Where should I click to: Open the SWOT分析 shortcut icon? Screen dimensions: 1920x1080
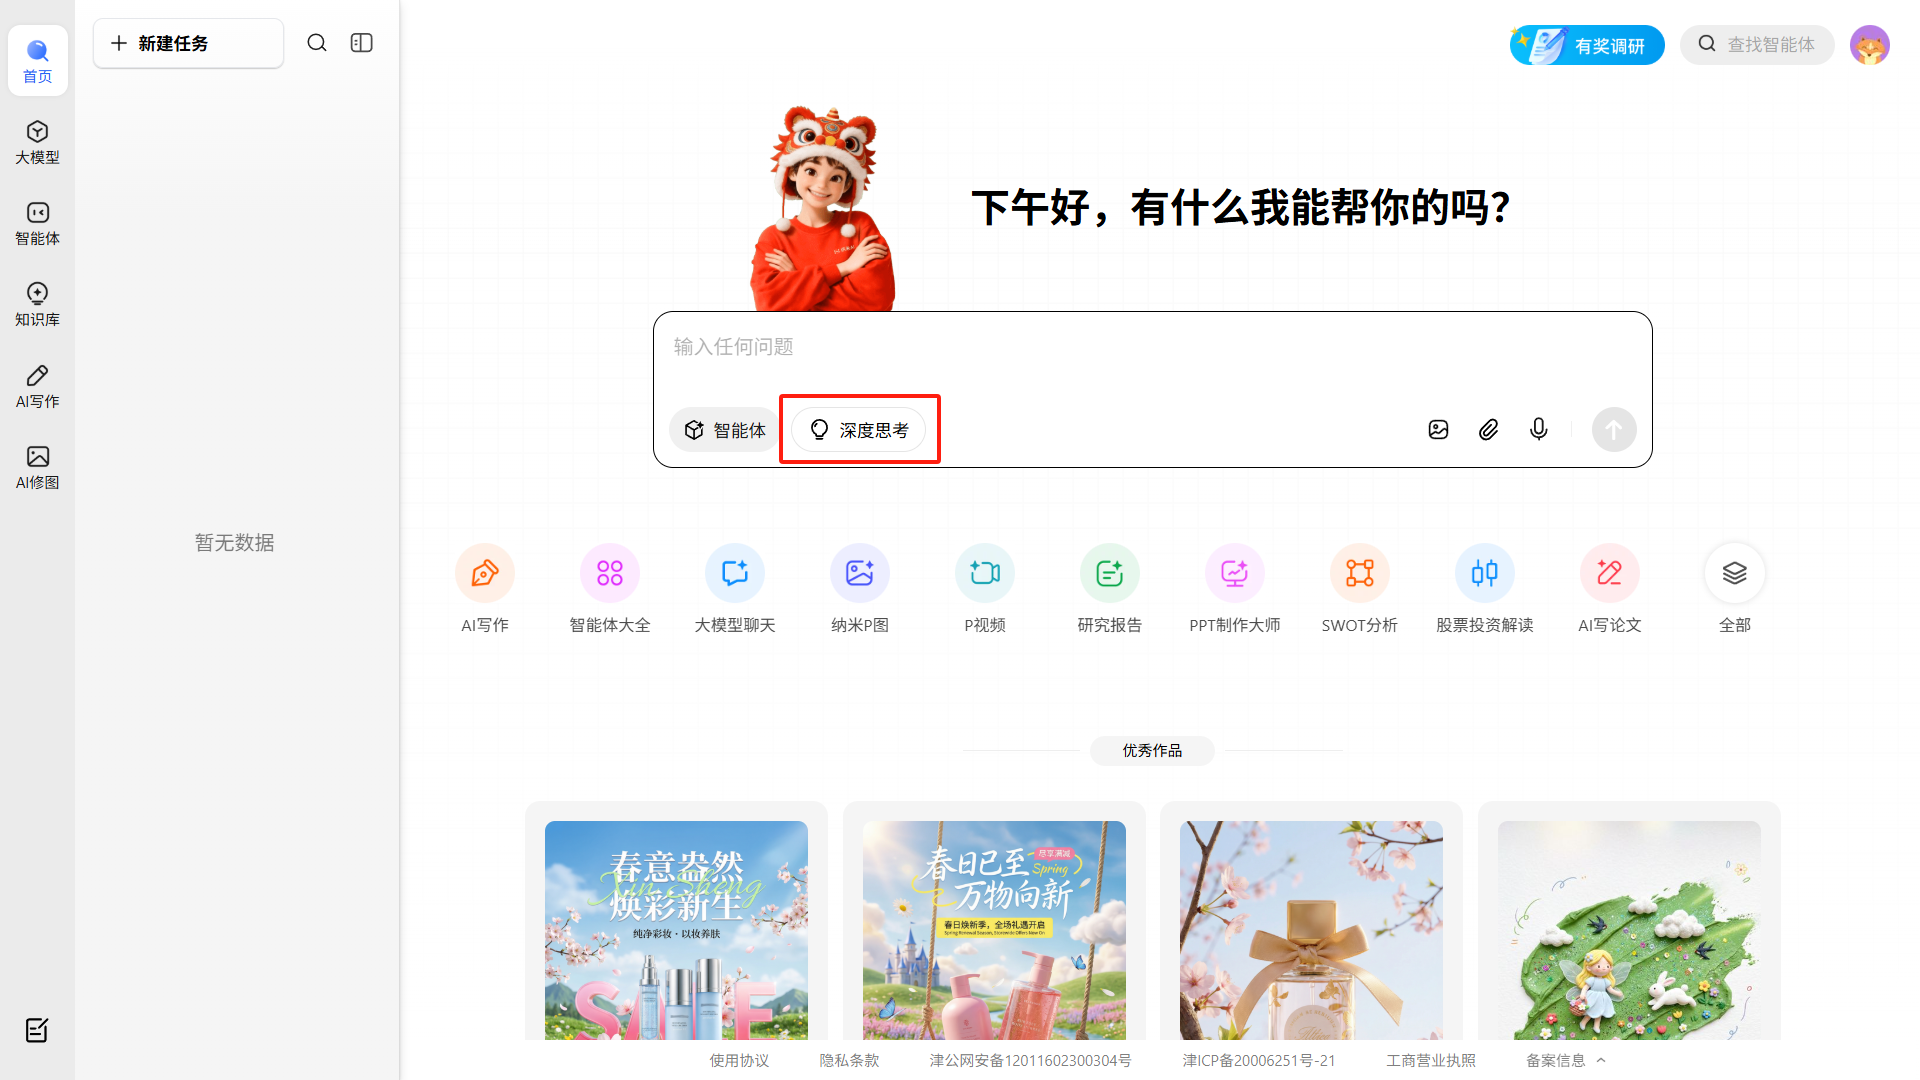pyautogui.click(x=1359, y=573)
